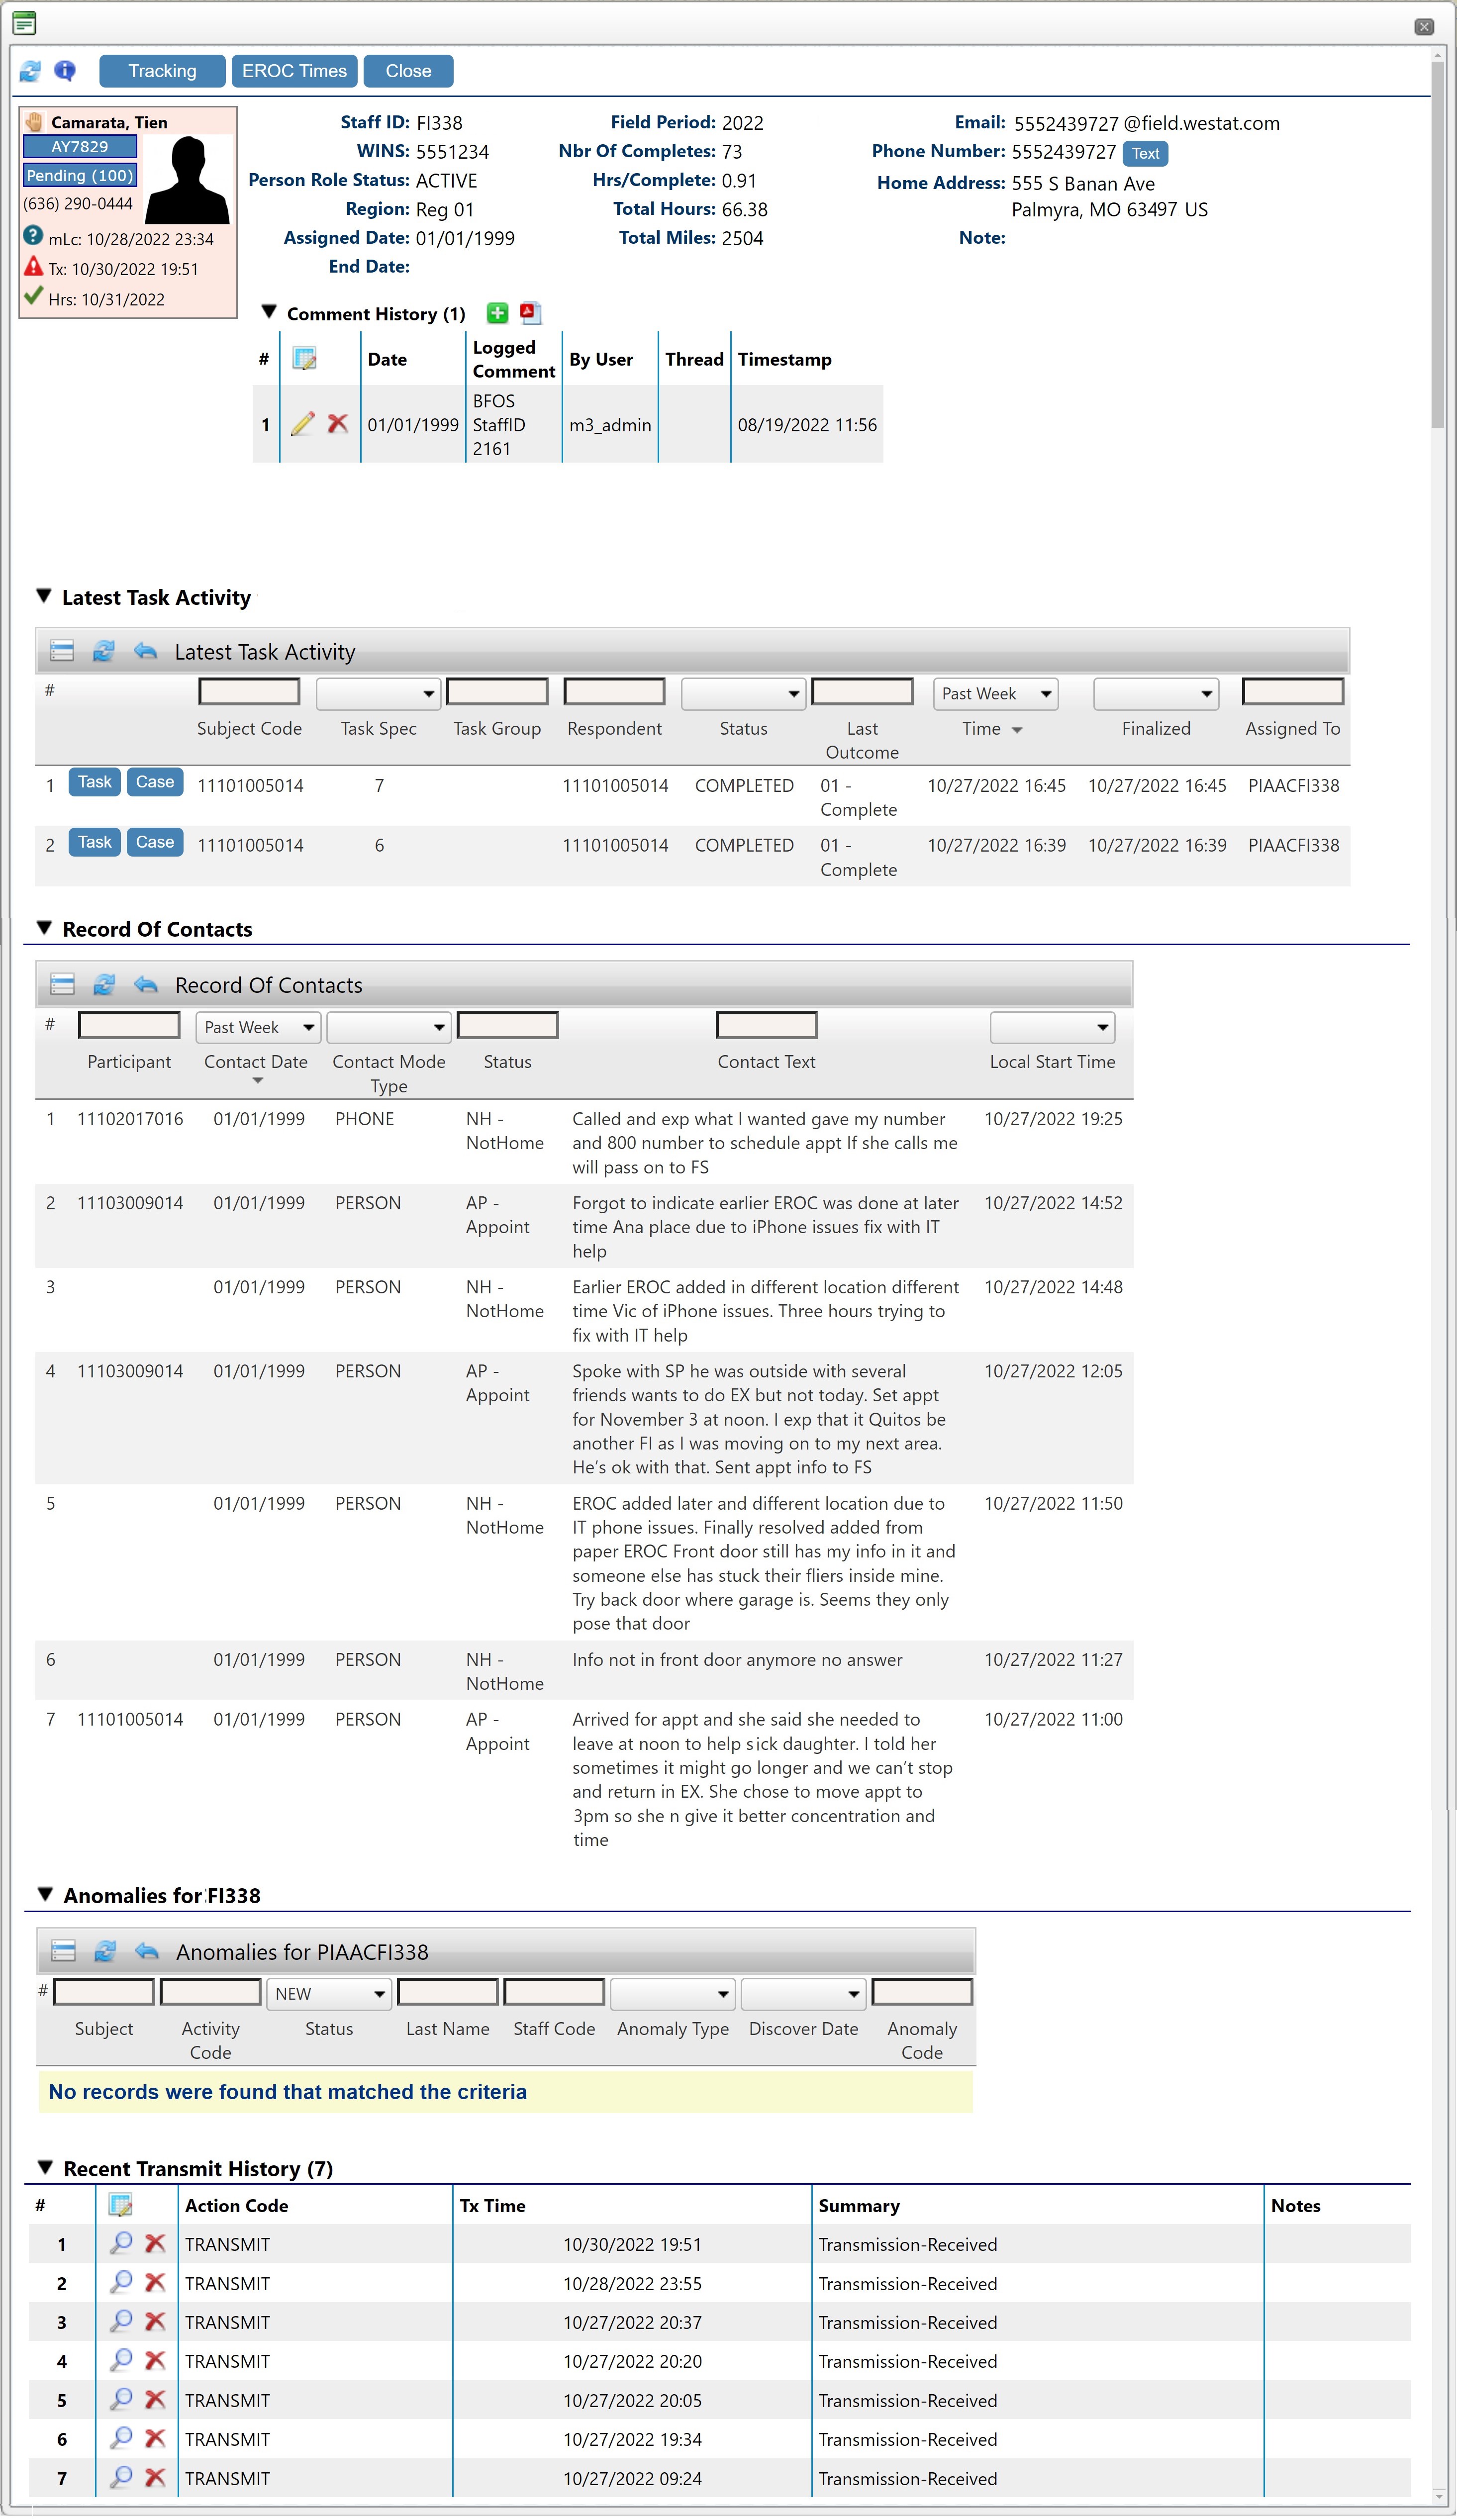Open the Discover Date filter dropdown
1457x2520 pixels.
click(x=803, y=1993)
